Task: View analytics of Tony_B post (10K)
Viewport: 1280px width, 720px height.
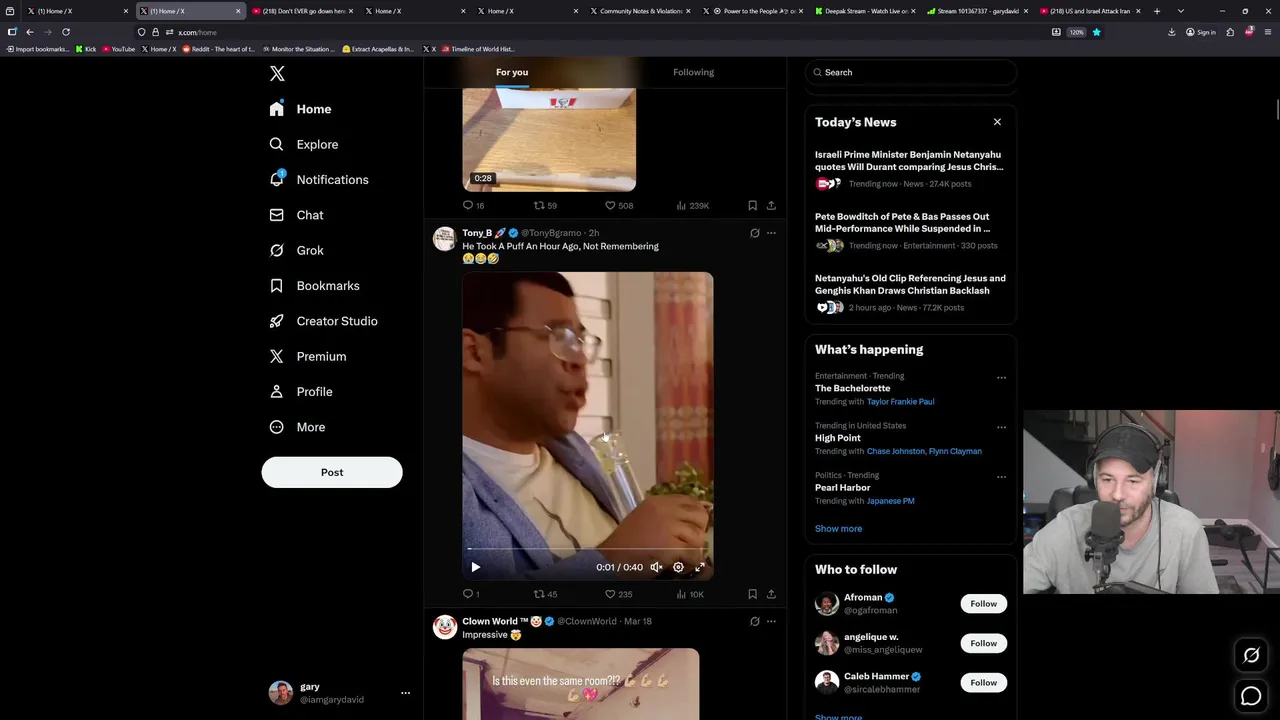Action: pyautogui.click(x=690, y=594)
